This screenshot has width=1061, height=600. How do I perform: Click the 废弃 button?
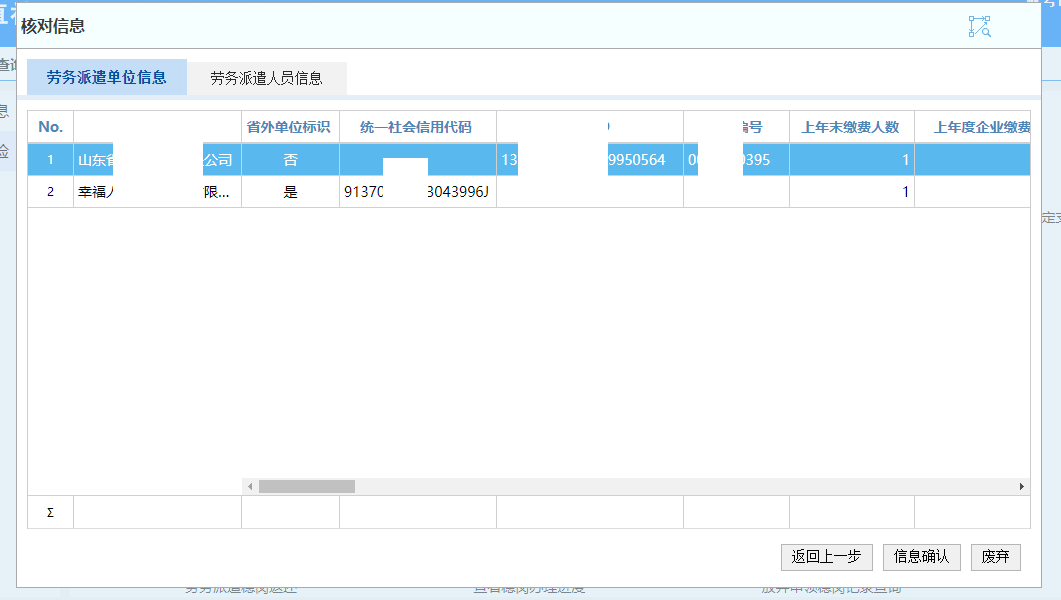(x=995, y=557)
